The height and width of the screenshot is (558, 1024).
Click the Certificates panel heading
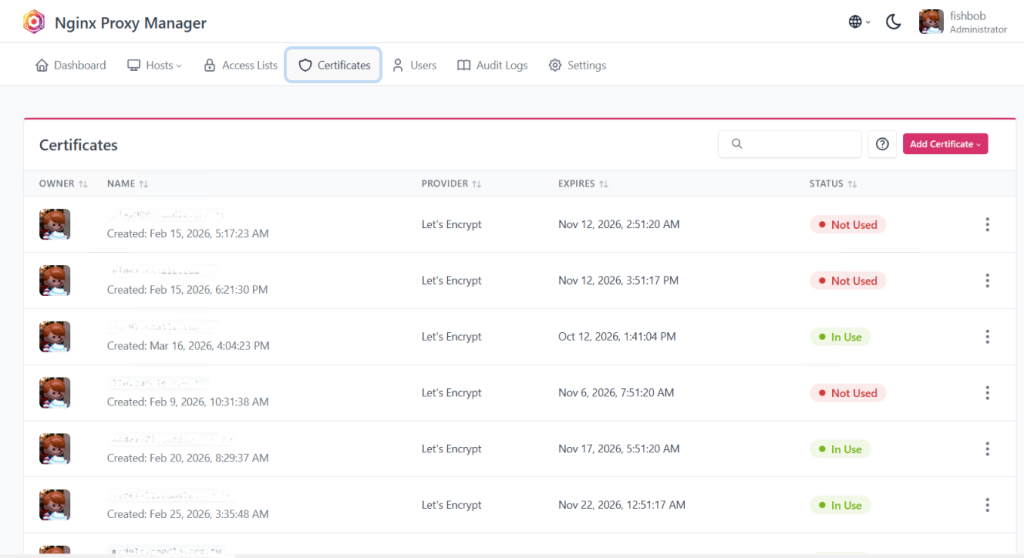click(78, 145)
